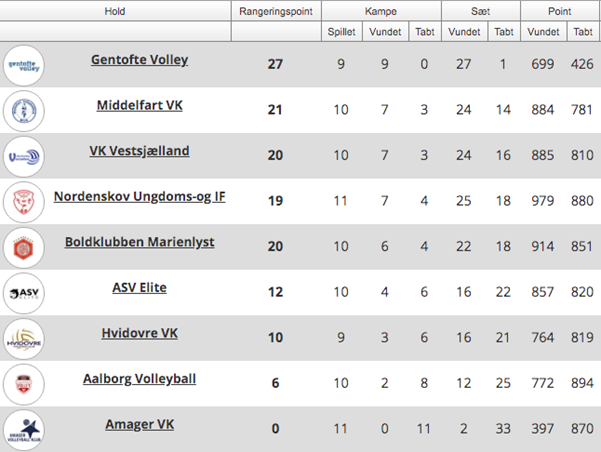Screen dimensions: 601x452
Task: Click the Rangeringspoint column header
Action: (276, 11)
